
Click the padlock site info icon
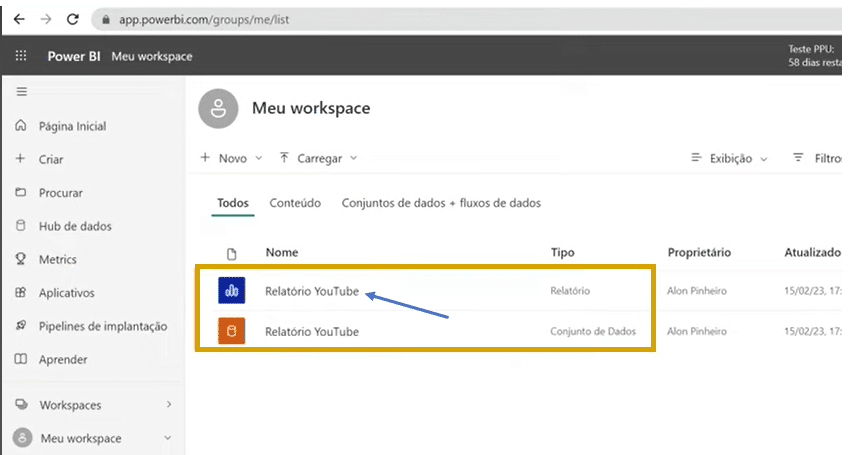[x=106, y=19]
